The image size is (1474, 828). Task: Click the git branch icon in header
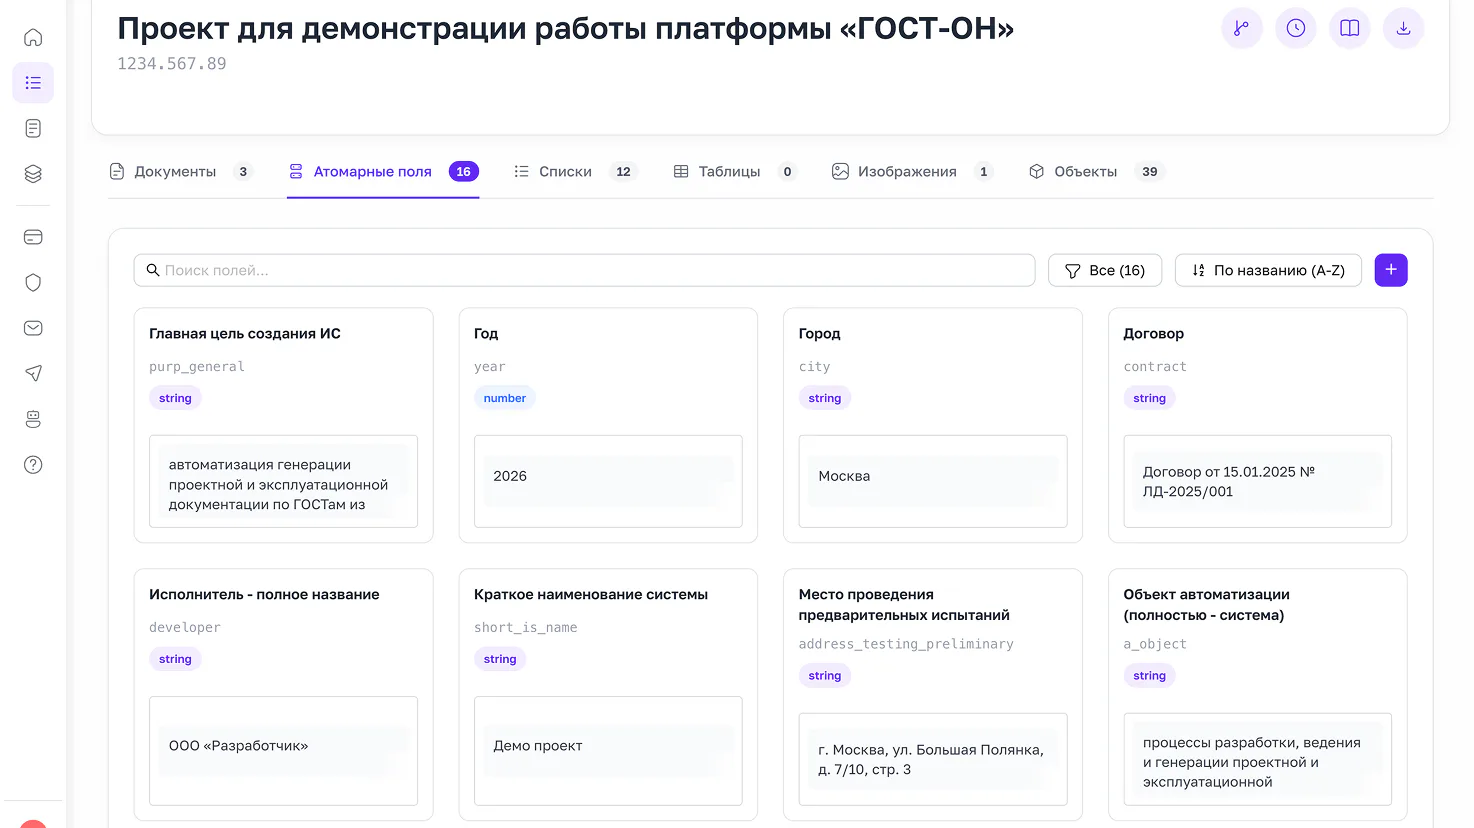tap(1241, 28)
